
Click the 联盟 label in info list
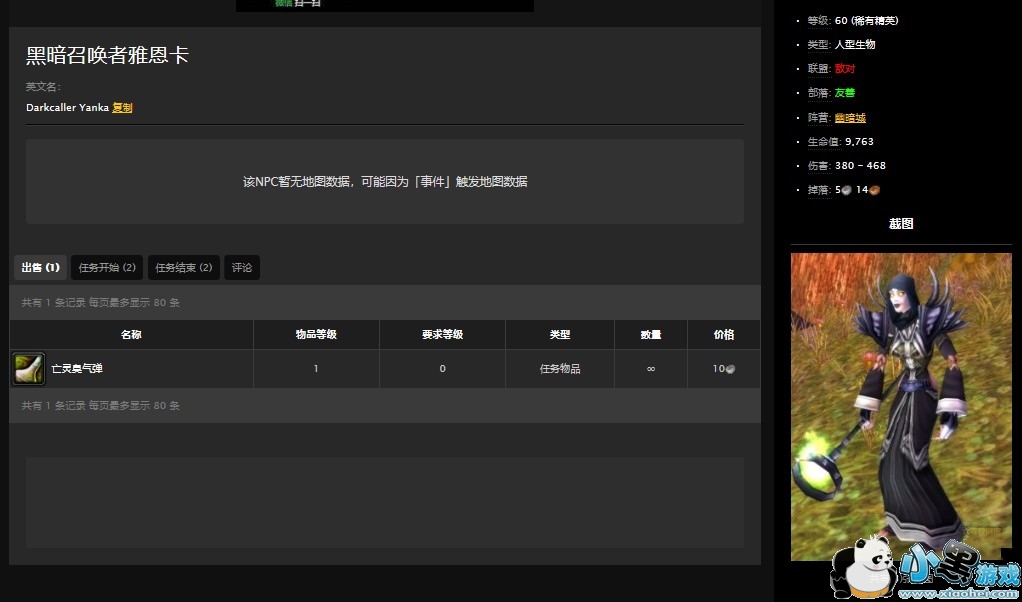click(x=819, y=69)
